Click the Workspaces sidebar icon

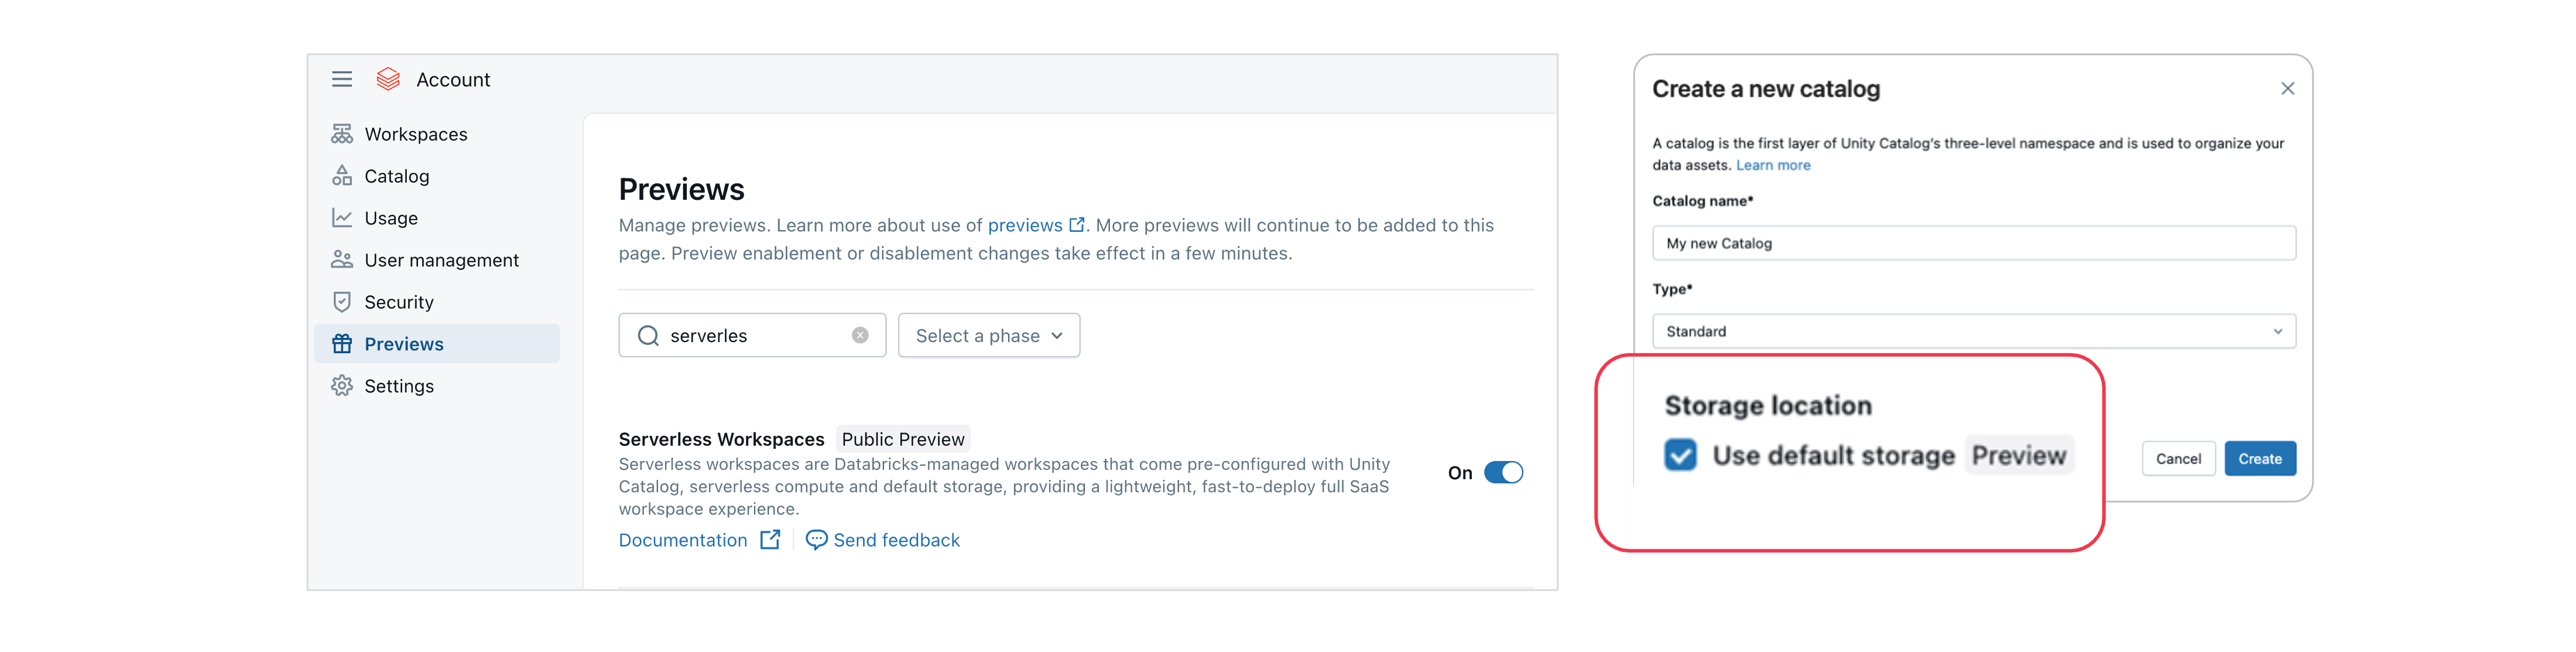click(342, 134)
